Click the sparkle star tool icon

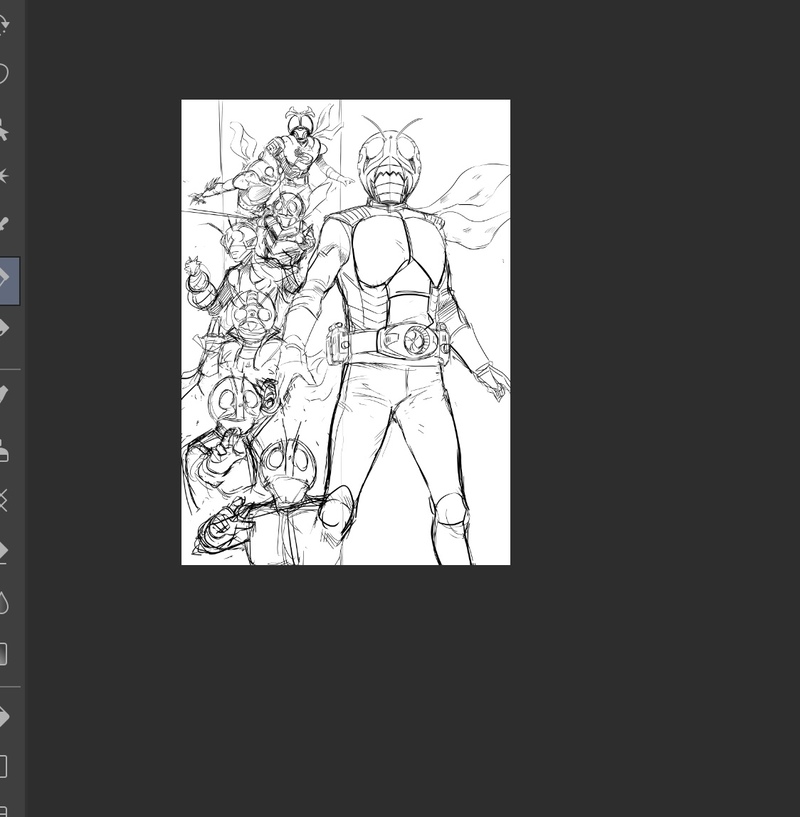point(3,176)
